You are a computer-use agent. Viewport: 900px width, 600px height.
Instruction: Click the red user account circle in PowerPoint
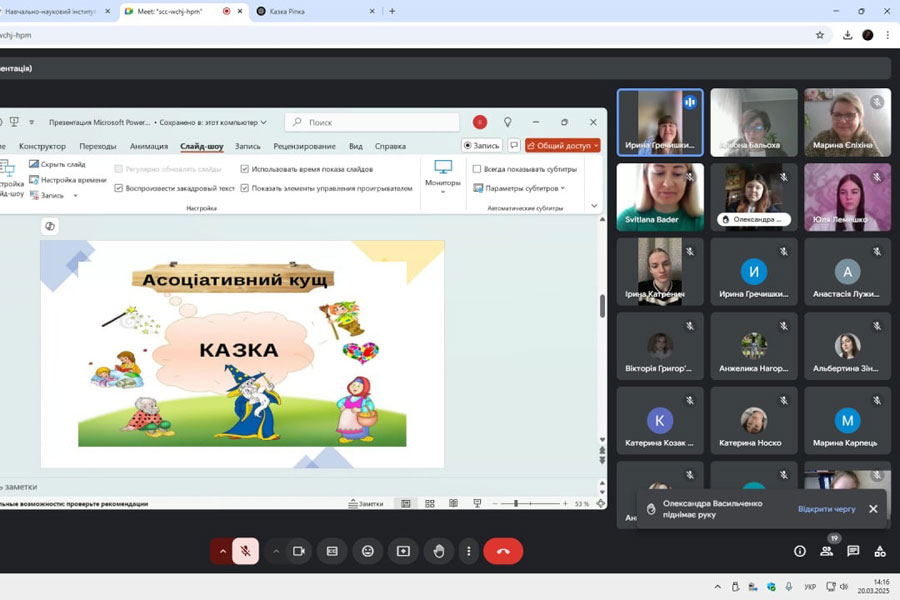[480, 122]
